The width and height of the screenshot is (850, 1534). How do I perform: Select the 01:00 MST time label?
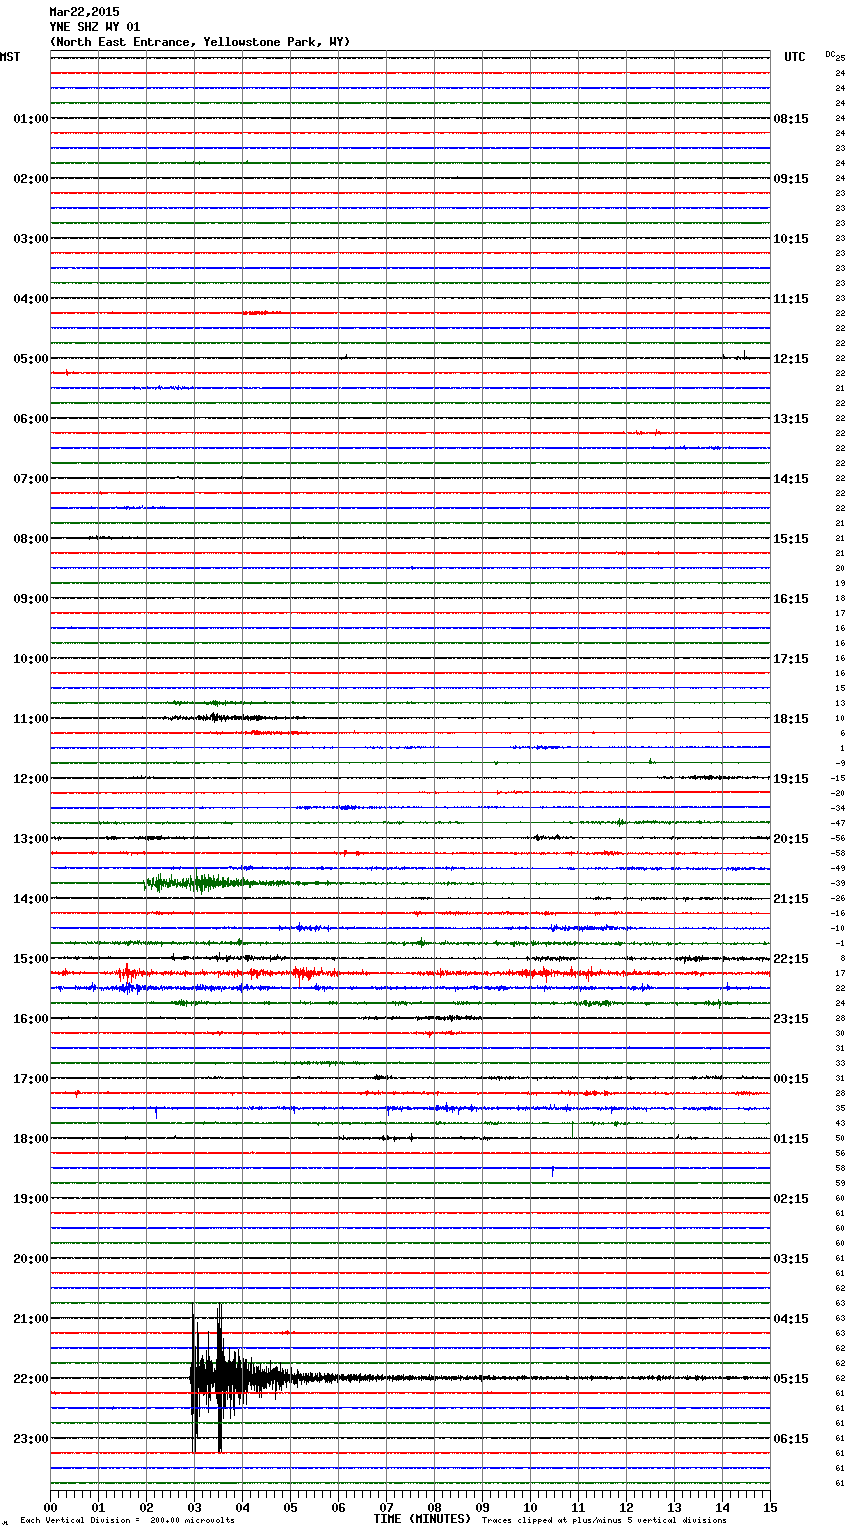[x=31, y=119]
